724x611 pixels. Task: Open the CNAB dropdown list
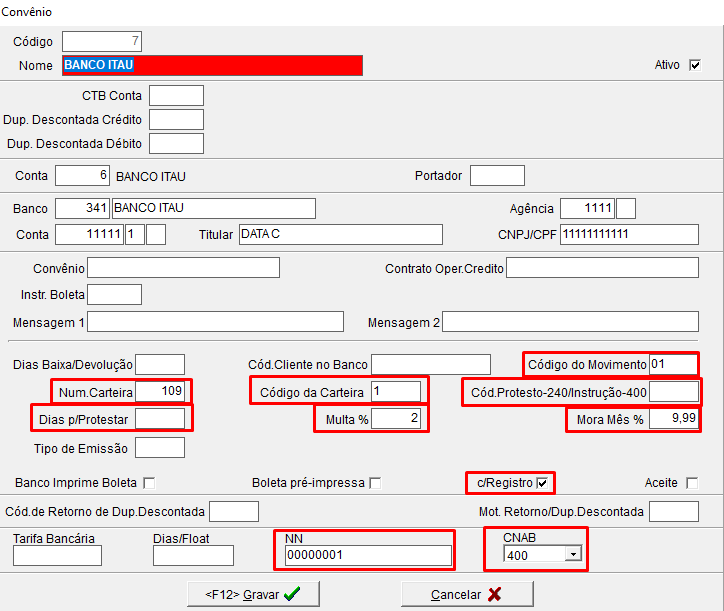click(x=573, y=554)
